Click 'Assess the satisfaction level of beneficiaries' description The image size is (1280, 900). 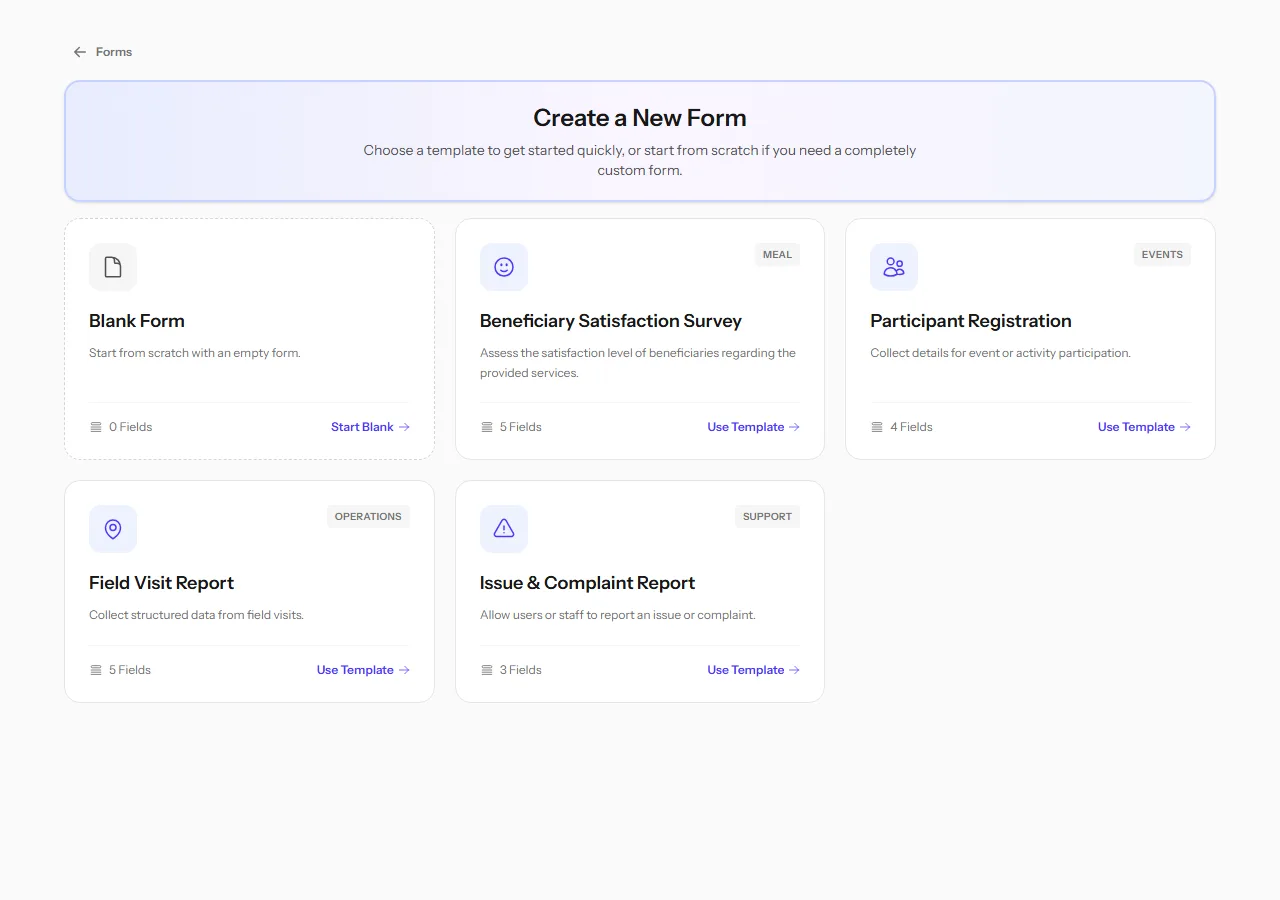[x=638, y=363]
